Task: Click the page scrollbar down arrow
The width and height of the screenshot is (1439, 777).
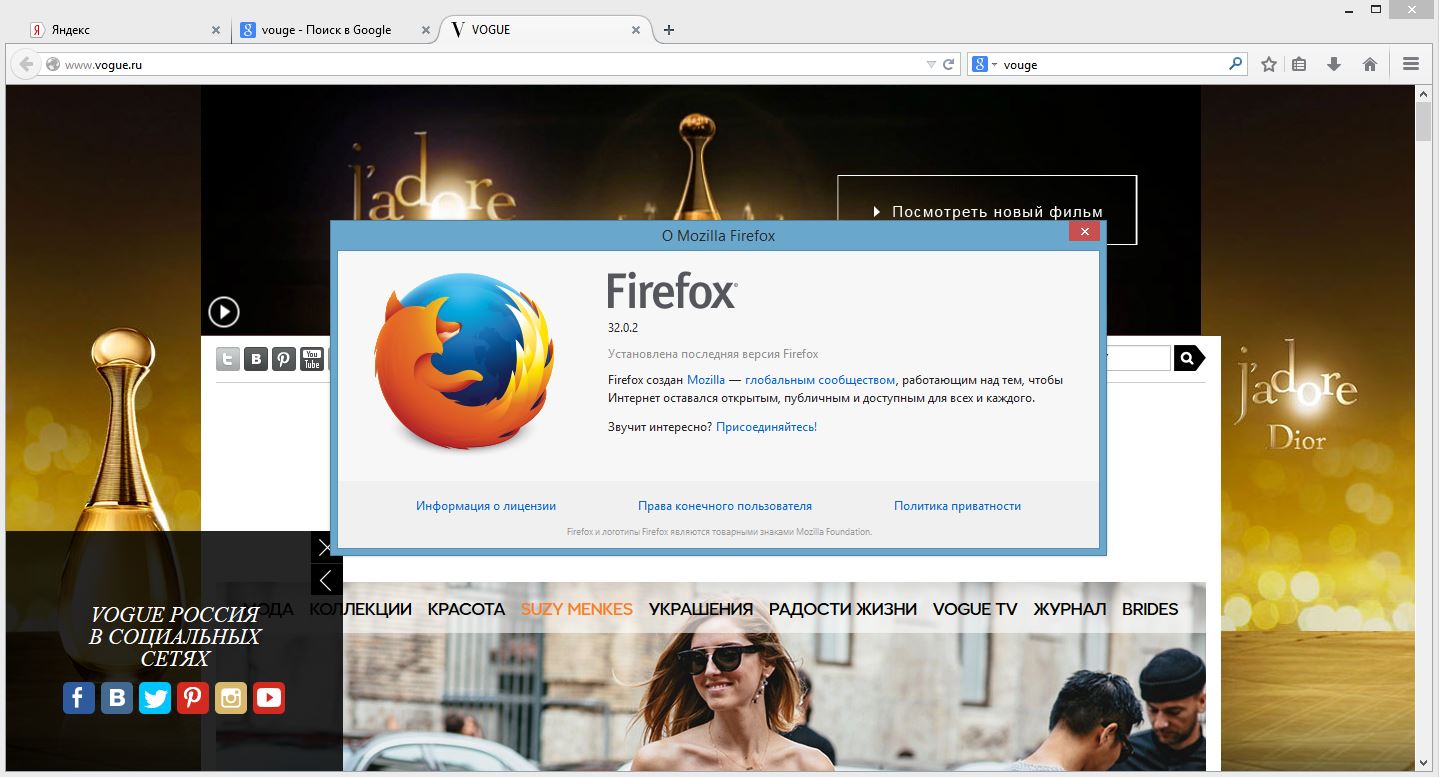Action: click(x=1424, y=763)
